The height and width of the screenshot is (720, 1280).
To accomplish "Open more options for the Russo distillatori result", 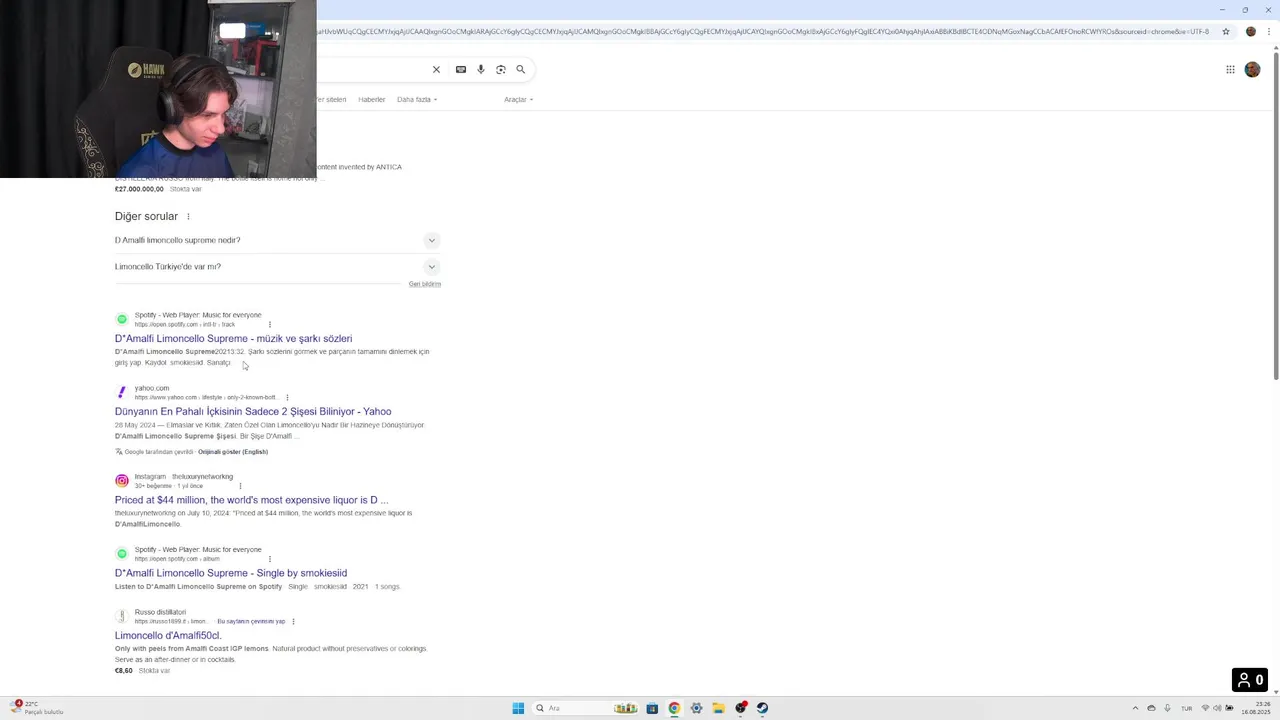I will 293,621.
